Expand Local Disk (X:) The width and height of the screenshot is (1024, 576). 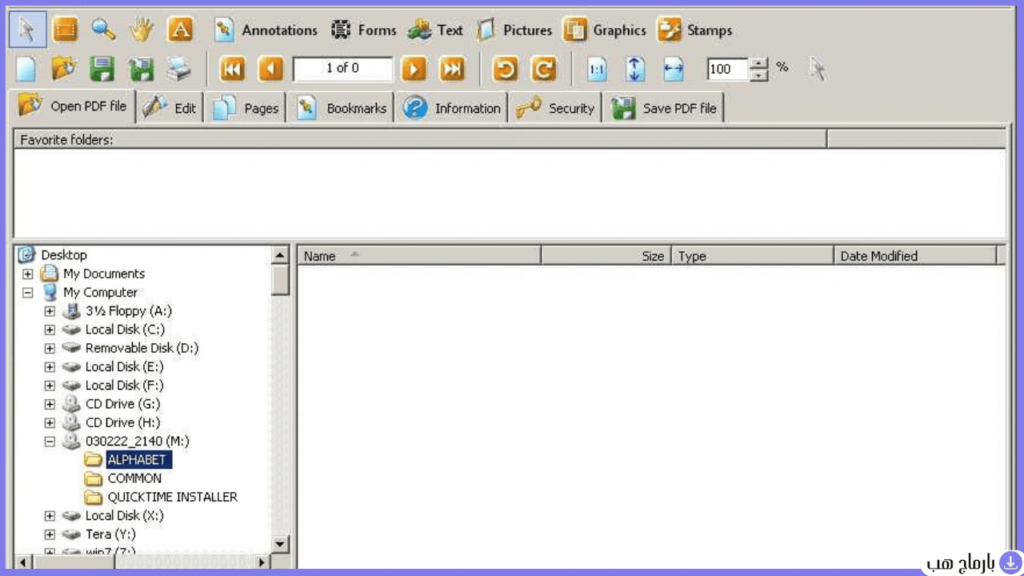(50, 516)
